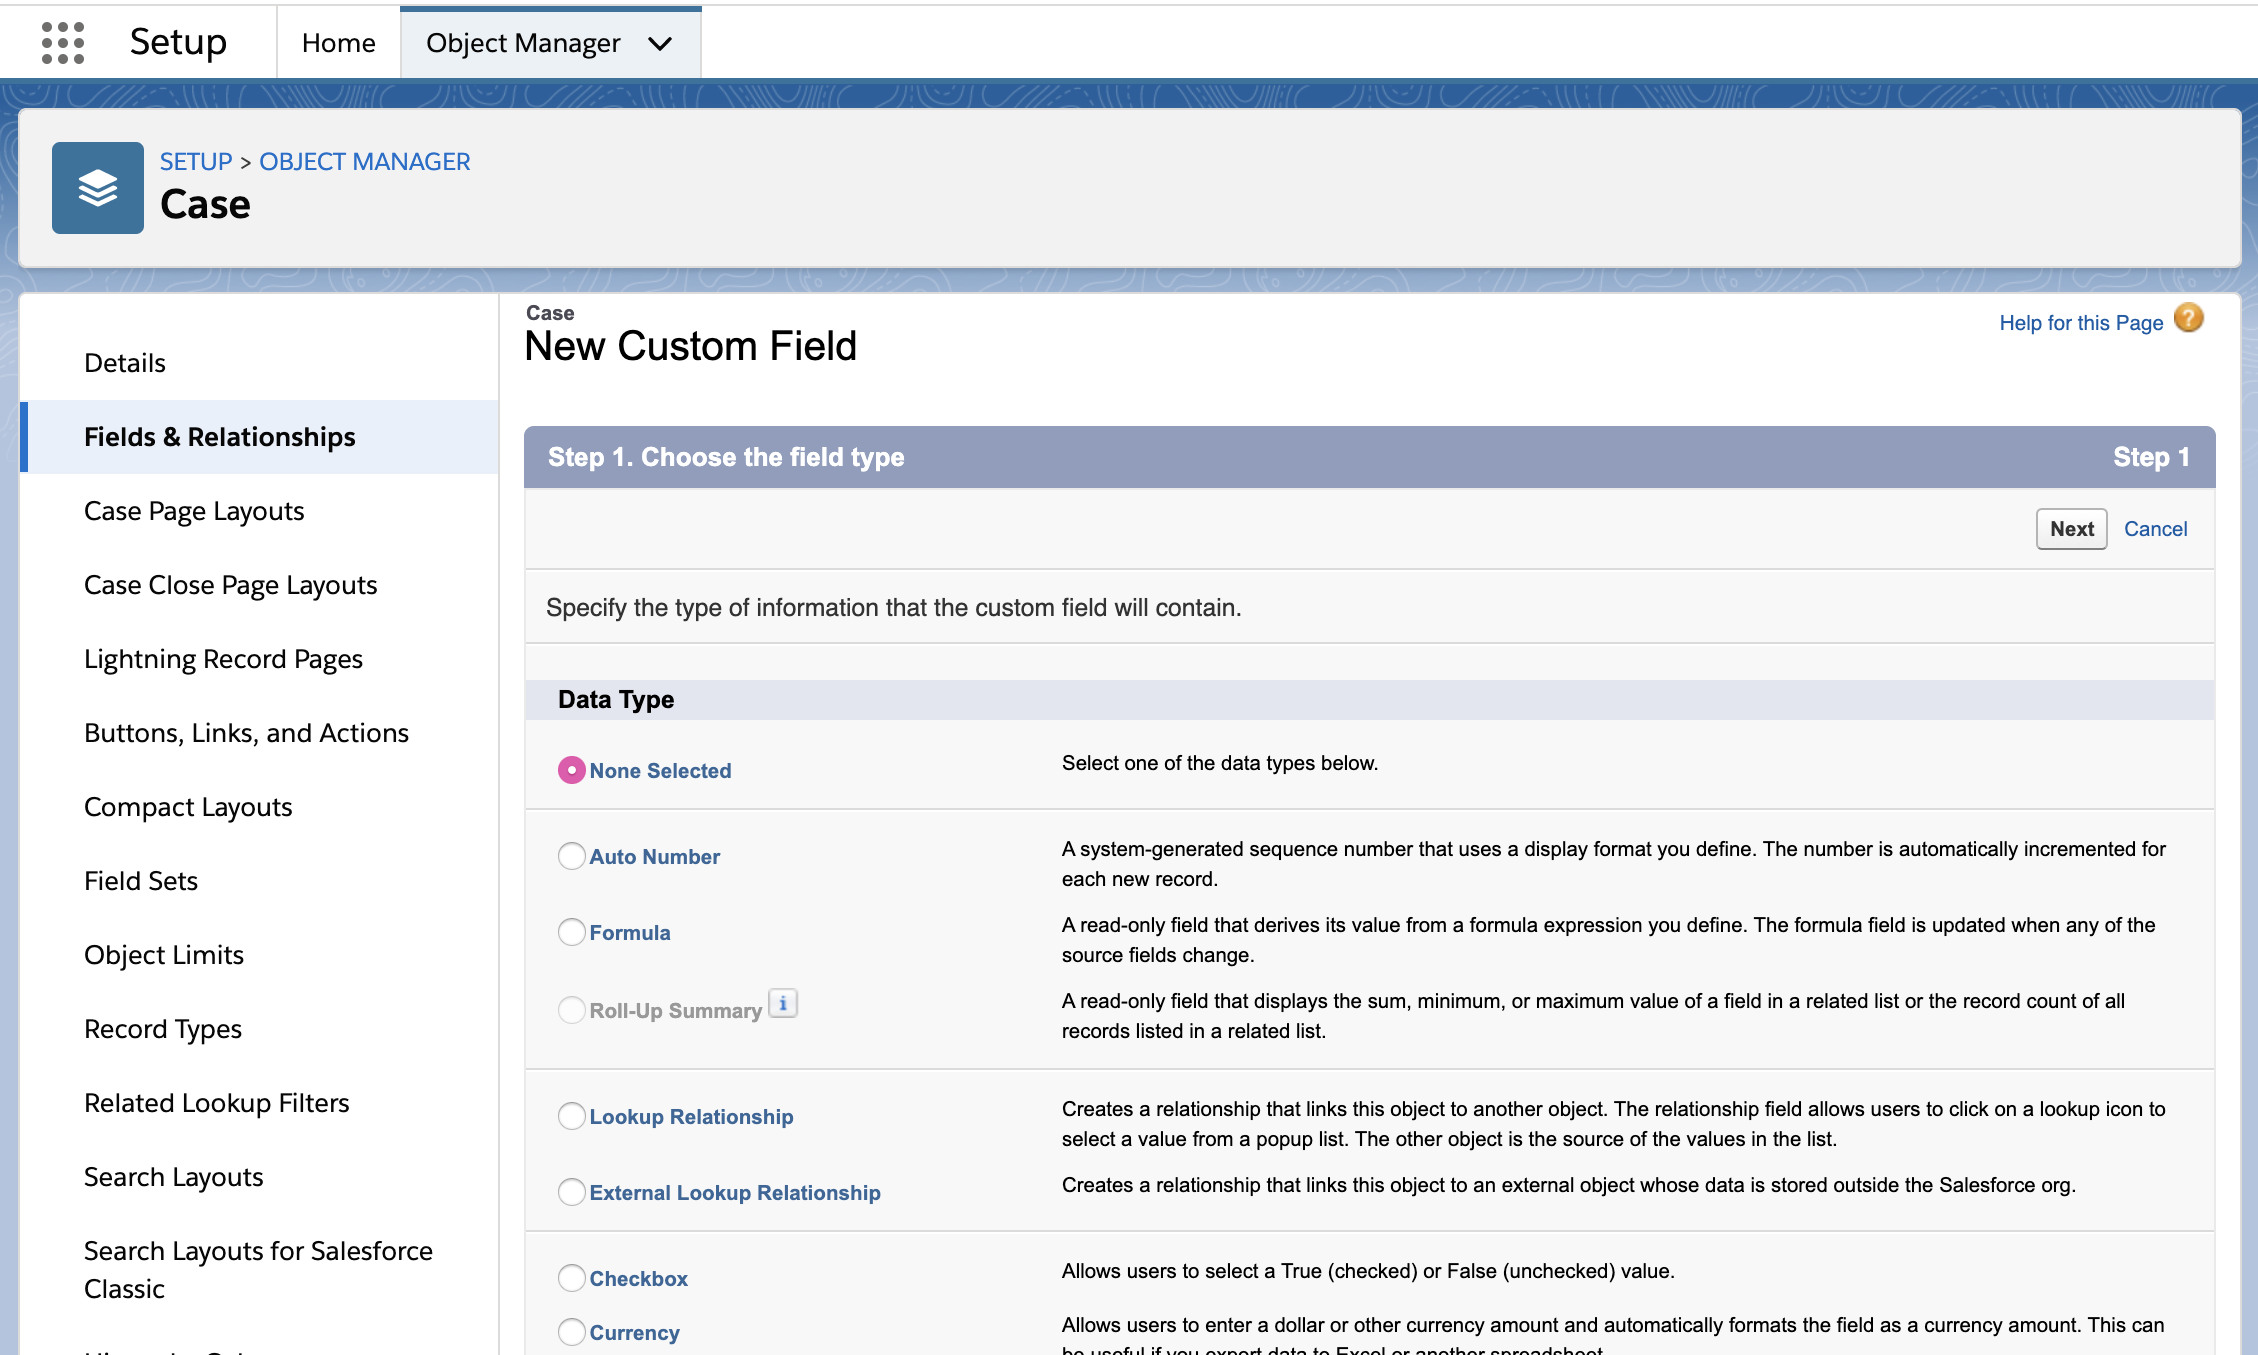The height and width of the screenshot is (1355, 2258).
Task: Select Lookup Relationship field type
Action: pyautogui.click(x=573, y=1115)
